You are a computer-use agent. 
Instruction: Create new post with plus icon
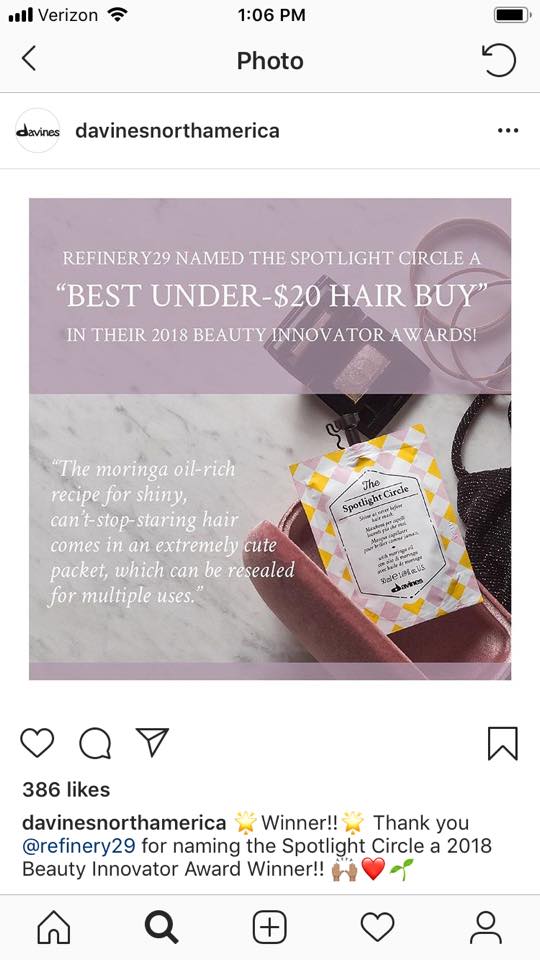[x=270, y=928]
